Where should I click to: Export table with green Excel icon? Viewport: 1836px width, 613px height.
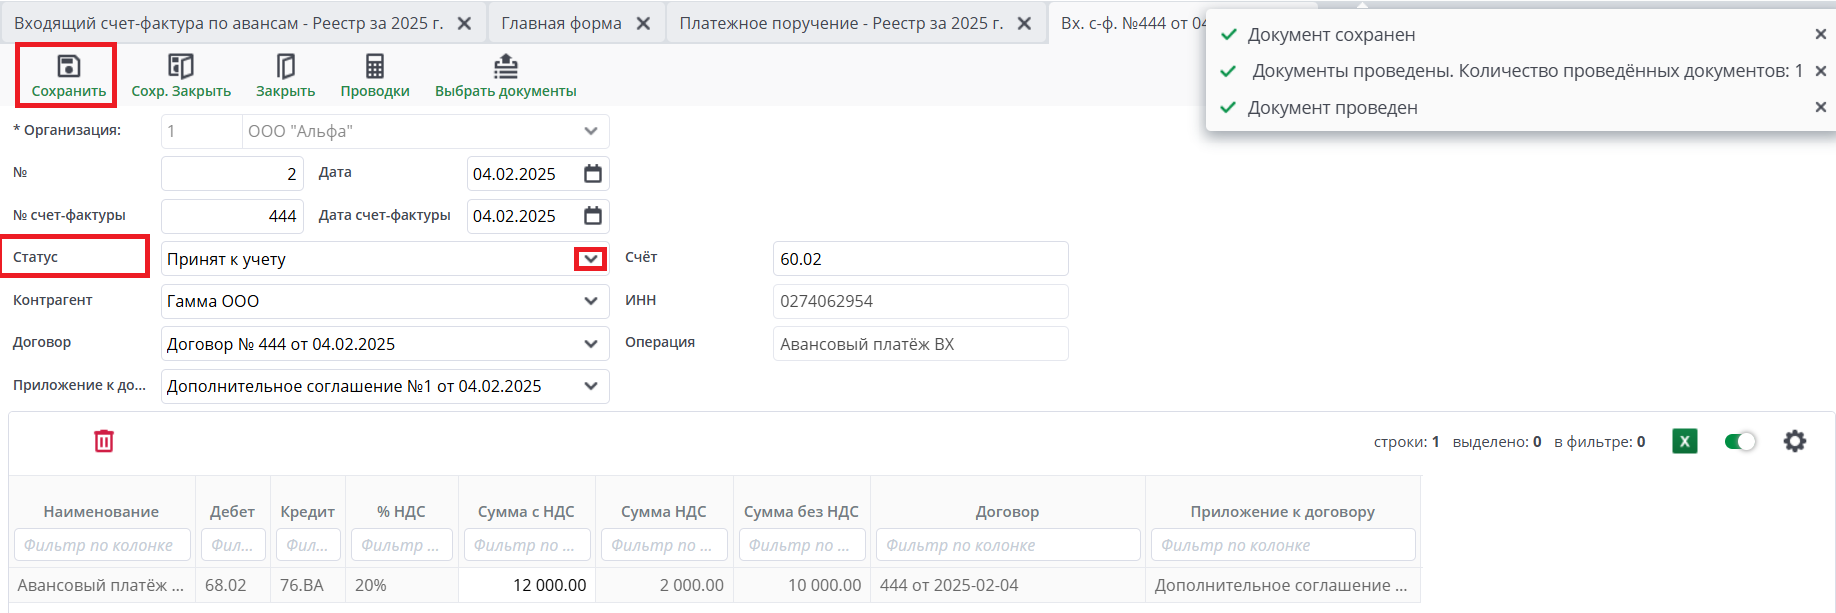[x=1685, y=441]
